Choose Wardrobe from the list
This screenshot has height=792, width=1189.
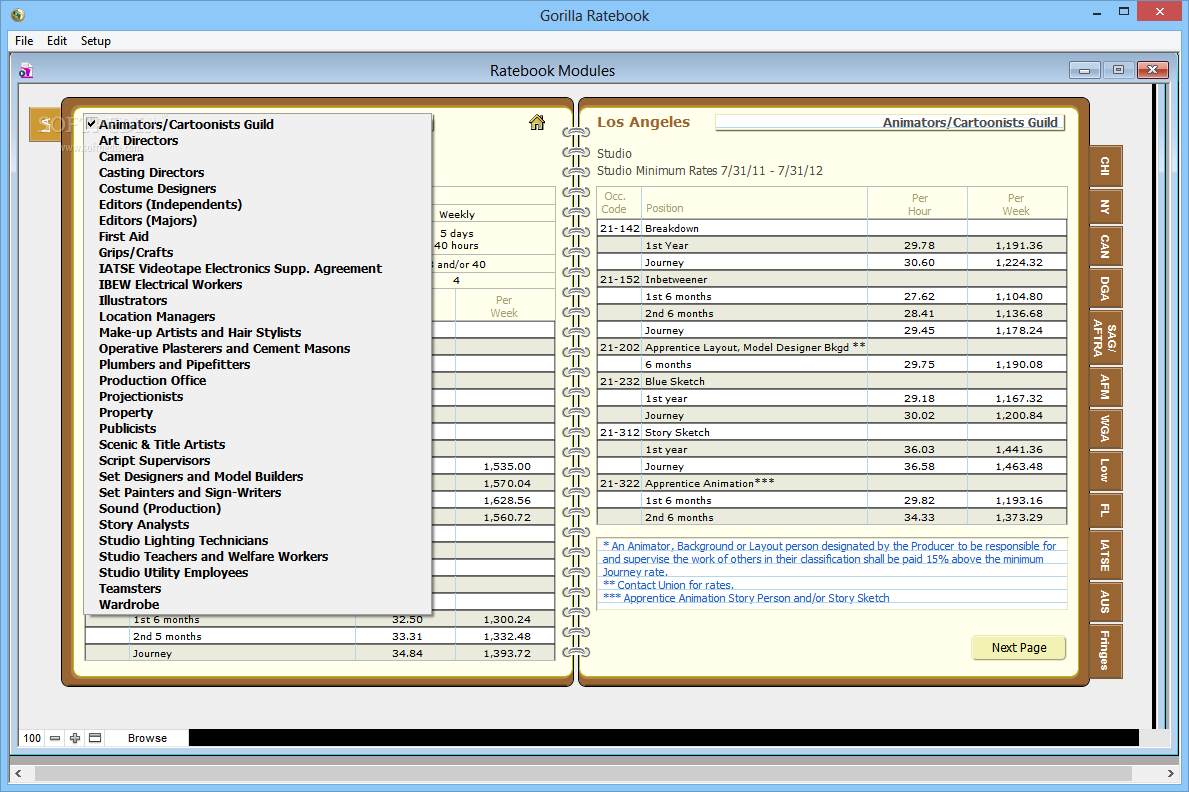258,605
